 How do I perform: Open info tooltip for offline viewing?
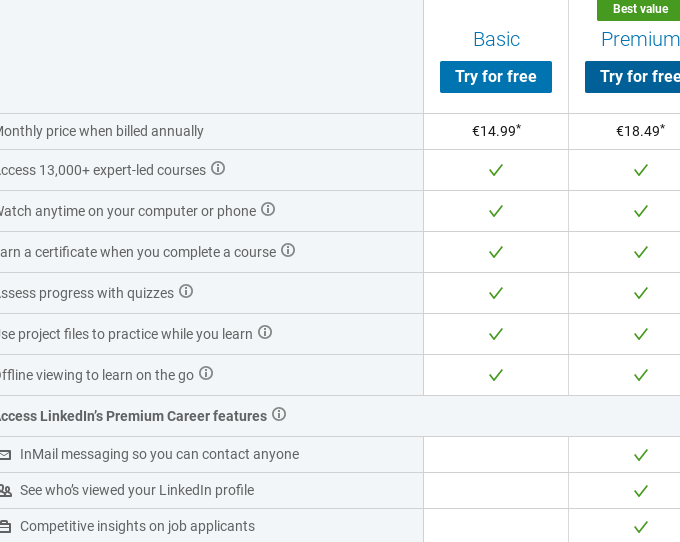click(x=206, y=374)
